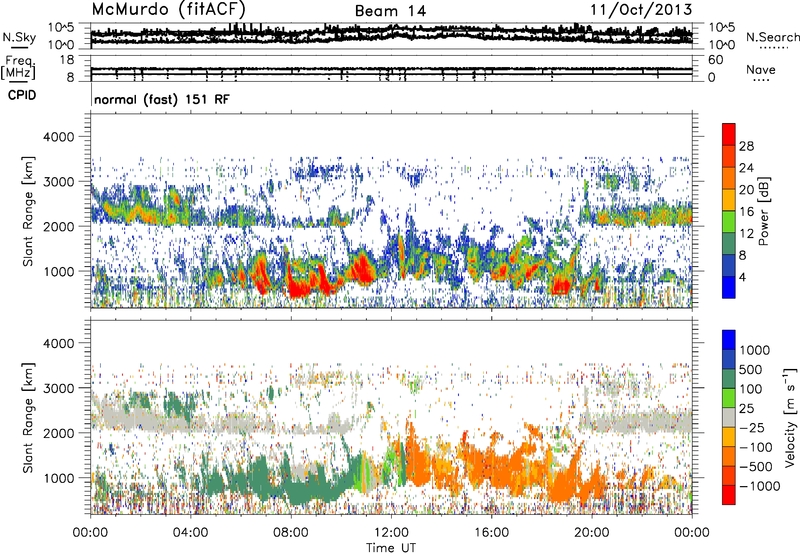Click the N.Sky noise trace panel
This screenshot has width=800, height=554.
(391, 36)
